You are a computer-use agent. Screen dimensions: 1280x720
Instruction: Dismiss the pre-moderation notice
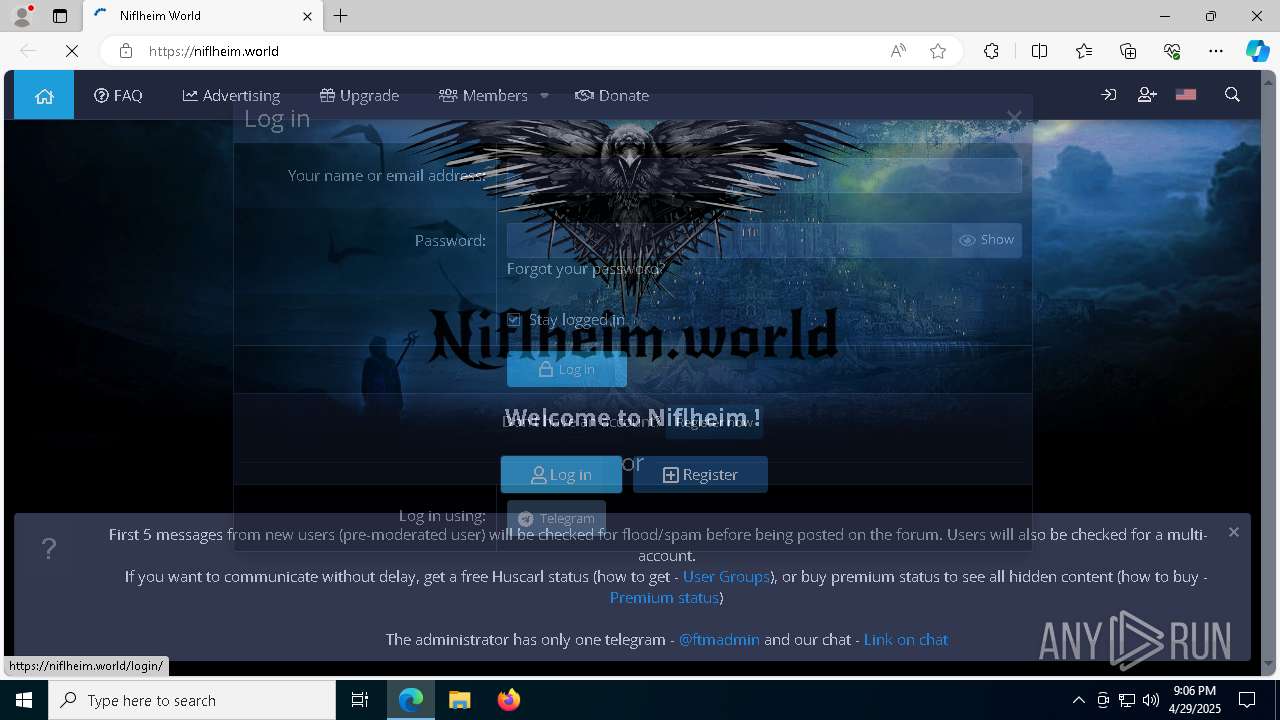[x=1233, y=532]
